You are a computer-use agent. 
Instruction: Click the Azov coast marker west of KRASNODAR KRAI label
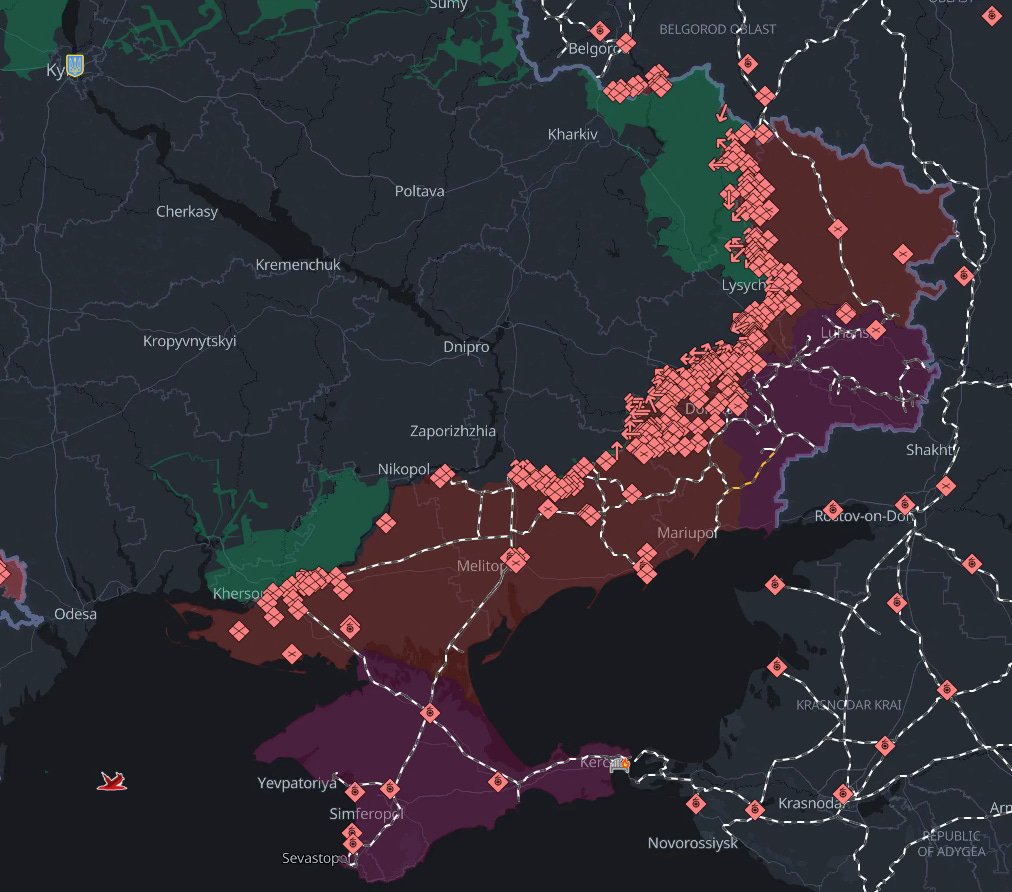coord(777,666)
